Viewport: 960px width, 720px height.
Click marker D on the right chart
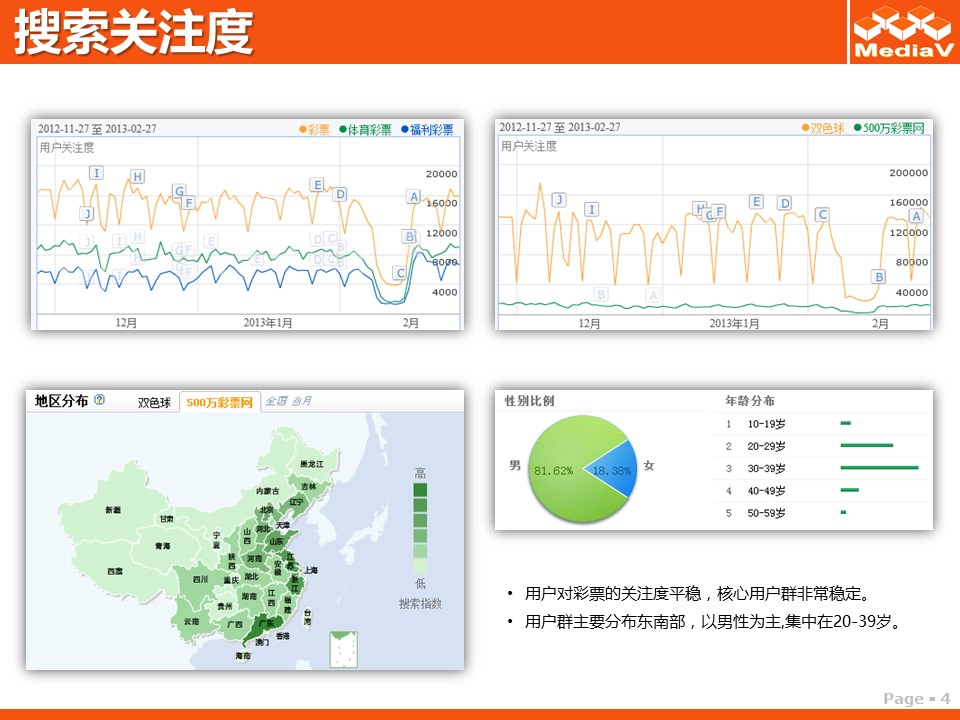click(x=785, y=204)
